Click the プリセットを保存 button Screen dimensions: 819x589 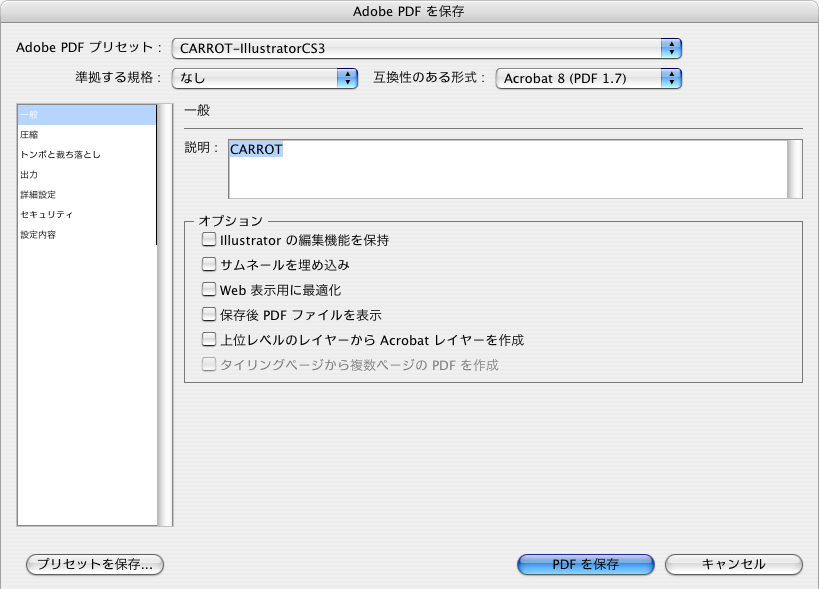point(94,564)
